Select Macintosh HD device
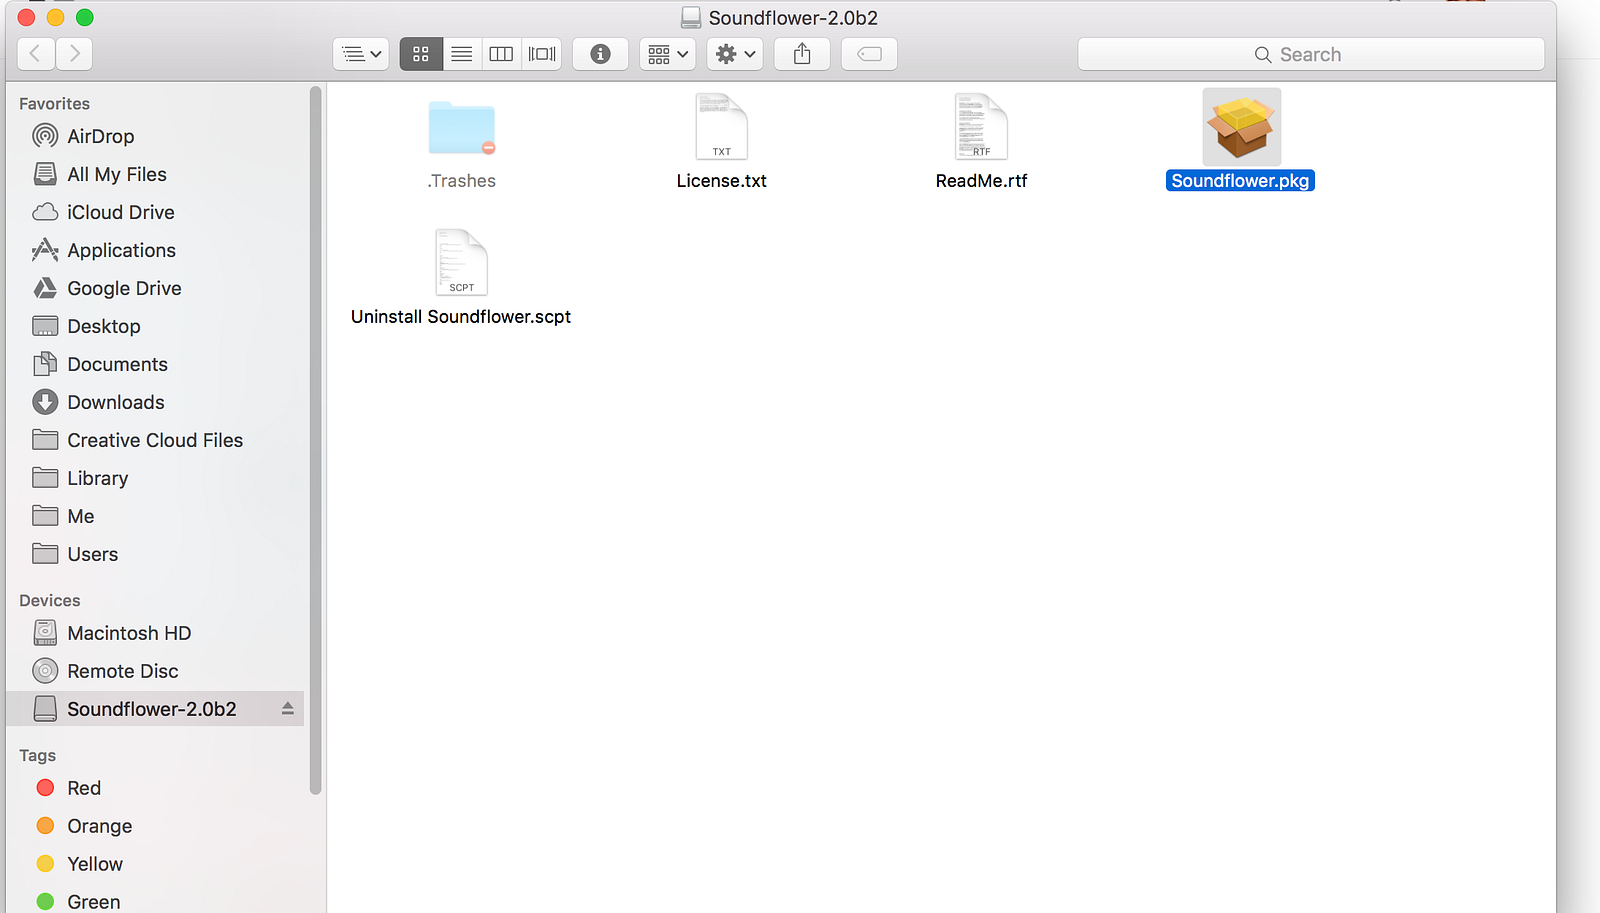 (155, 633)
